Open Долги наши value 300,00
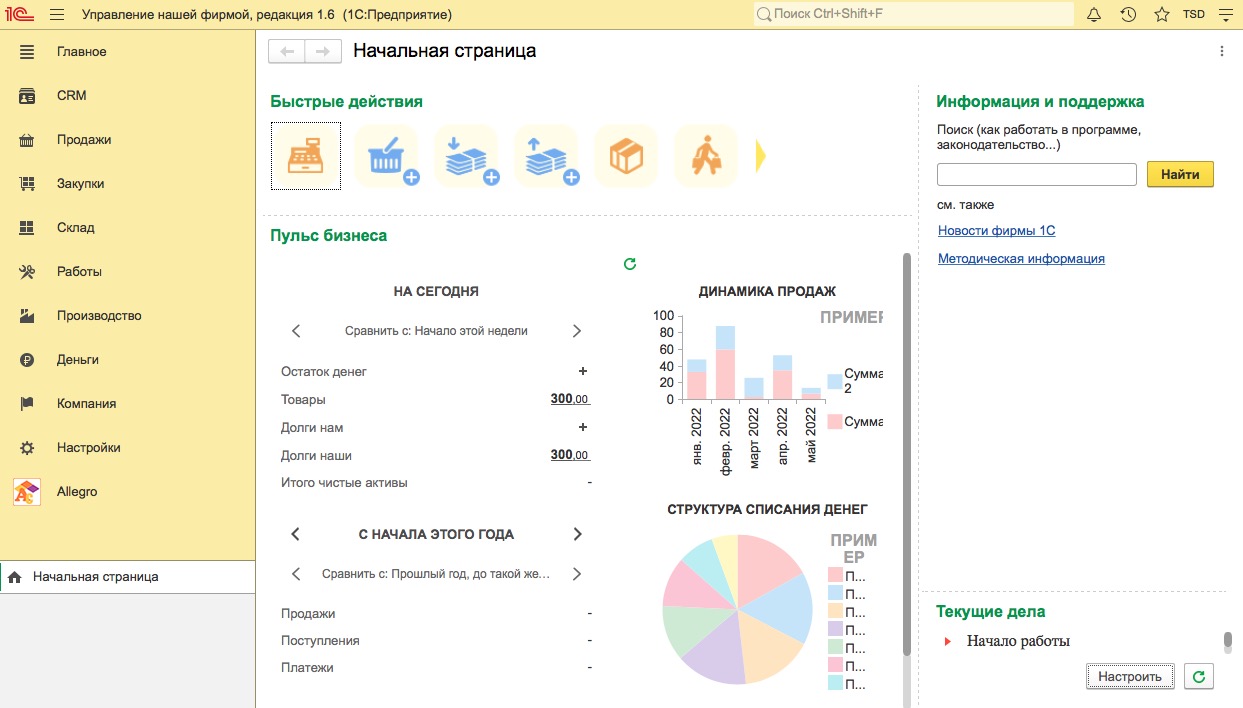Image resolution: width=1243 pixels, height=708 pixels. click(570, 455)
